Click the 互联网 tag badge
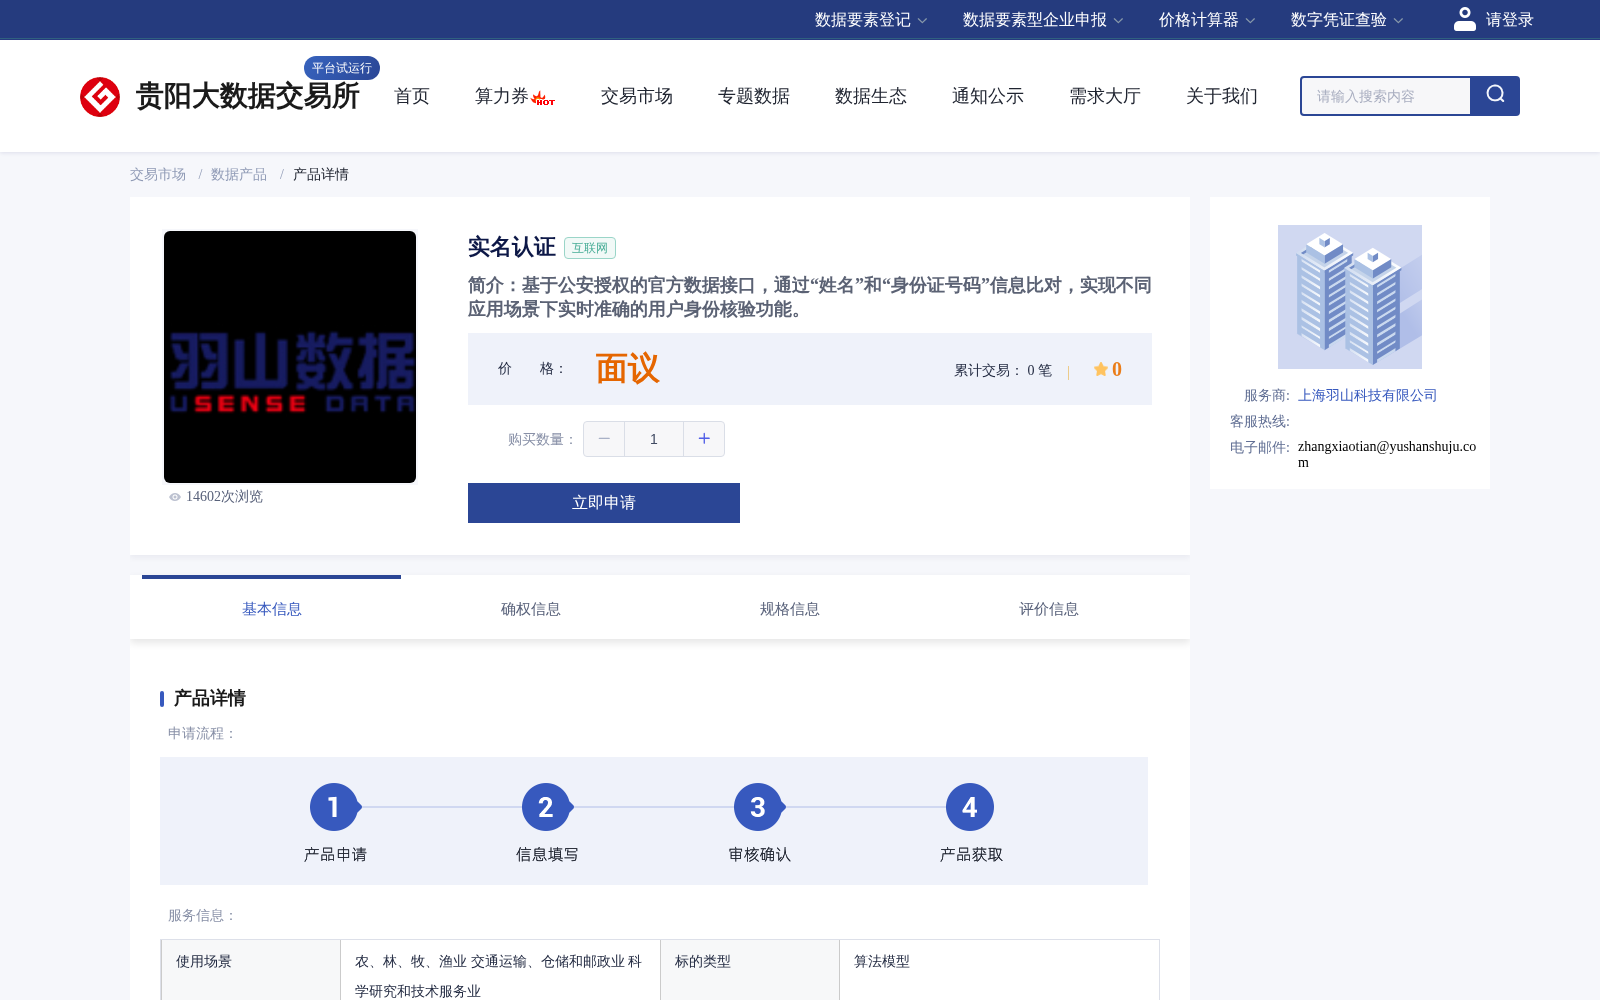Image resolution: width=1600 pixels, height=1000 pixels. coord(590,248)
